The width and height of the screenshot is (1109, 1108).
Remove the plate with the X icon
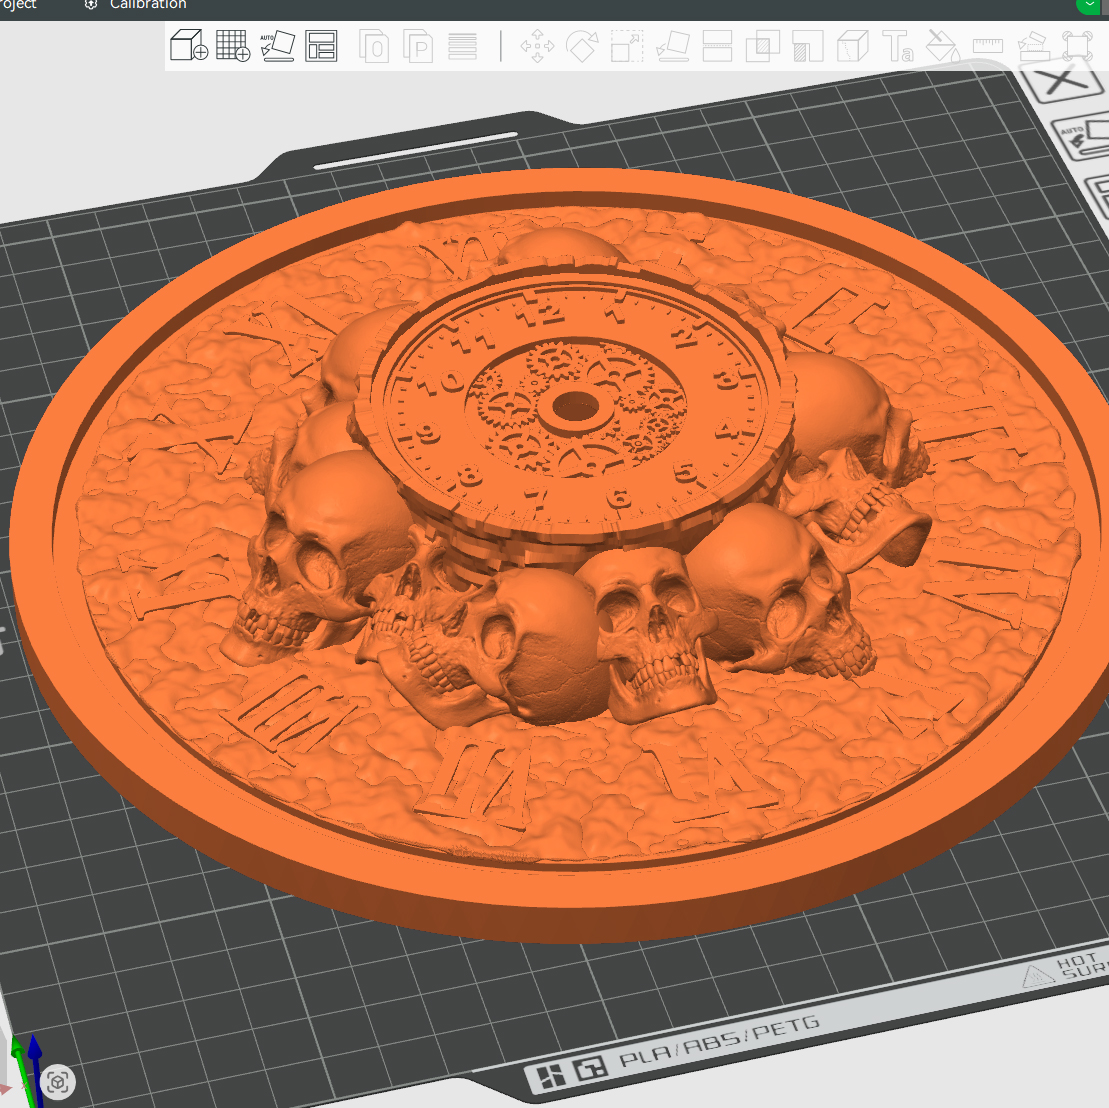(x=1063, y=82)
